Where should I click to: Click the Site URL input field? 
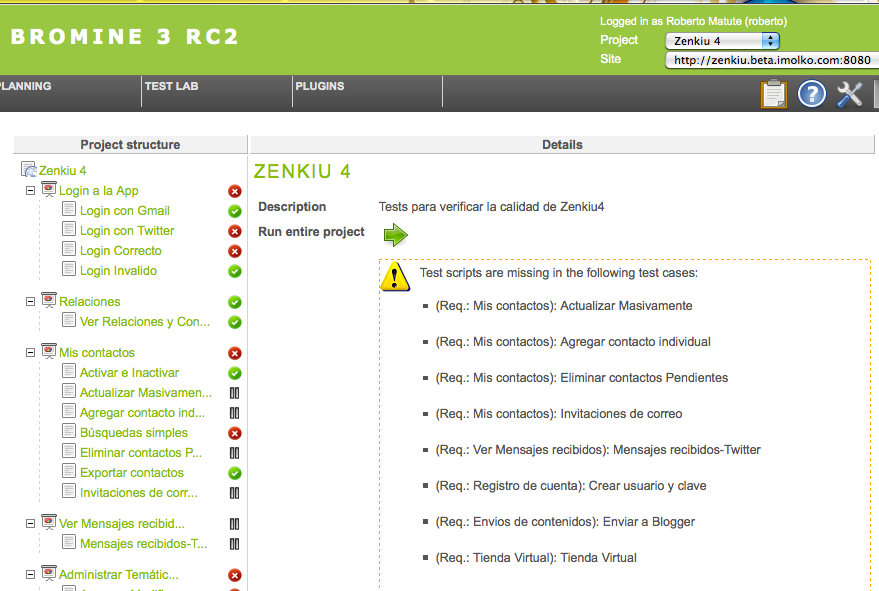(x=772, y=60)
